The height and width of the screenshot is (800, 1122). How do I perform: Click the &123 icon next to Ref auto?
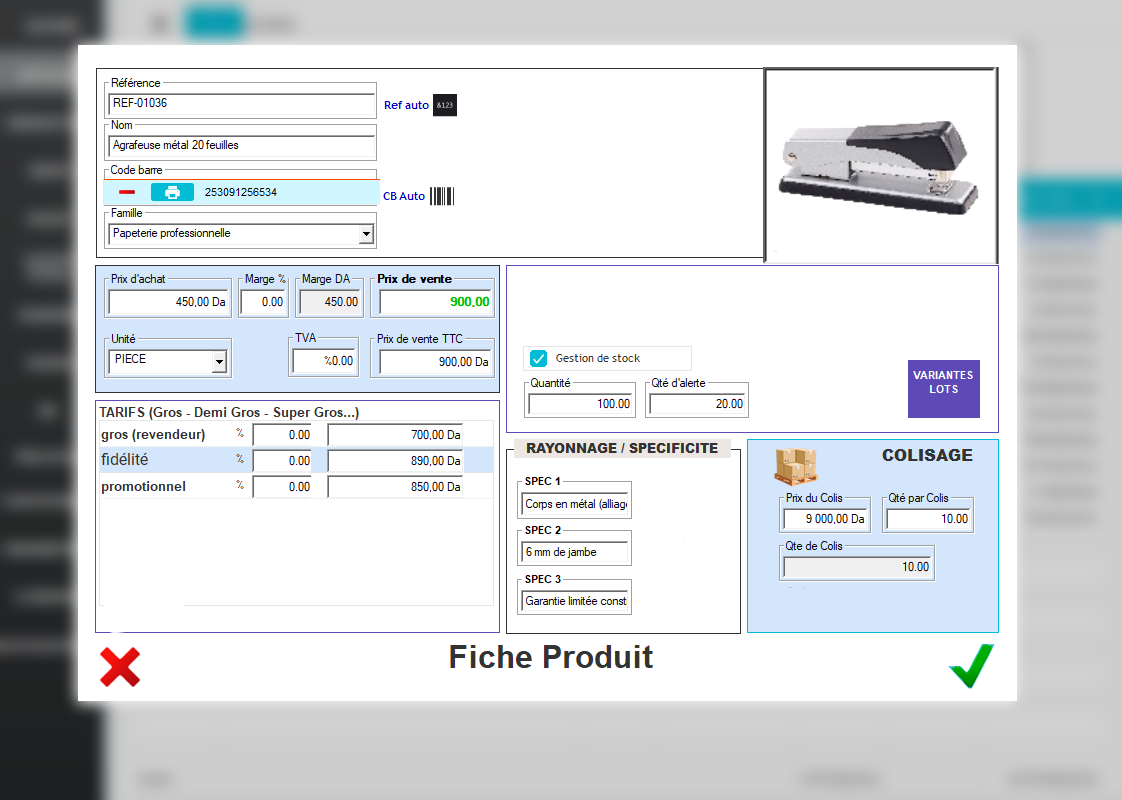point(444,105)
